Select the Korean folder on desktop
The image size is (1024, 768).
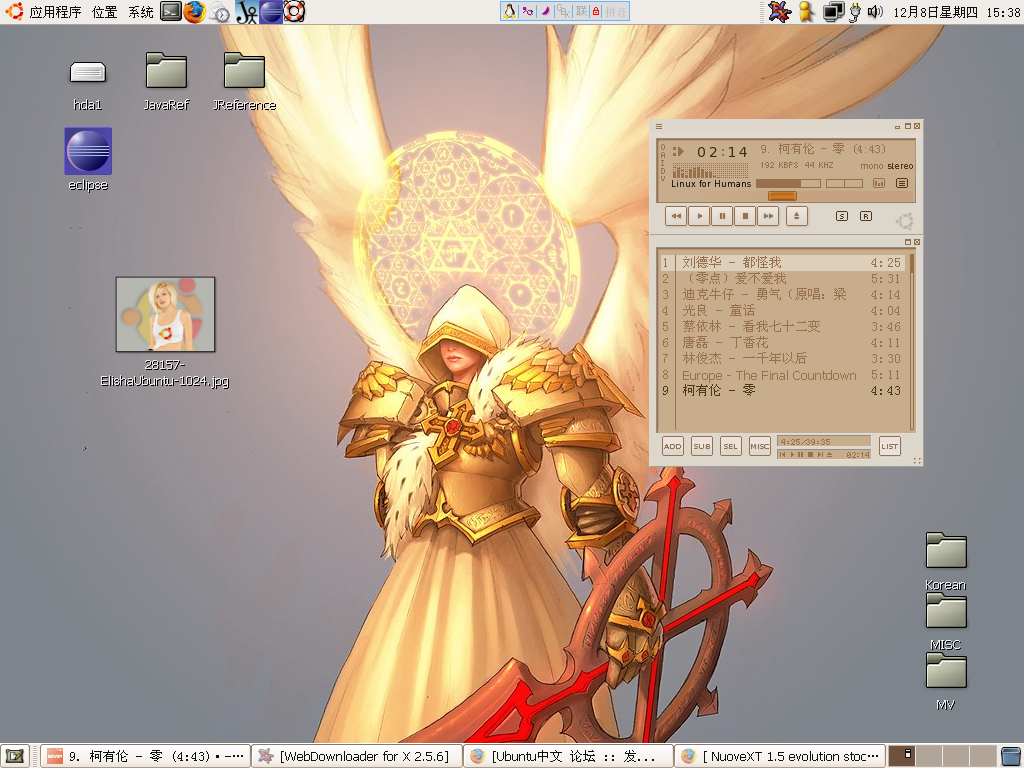(946, 551)
